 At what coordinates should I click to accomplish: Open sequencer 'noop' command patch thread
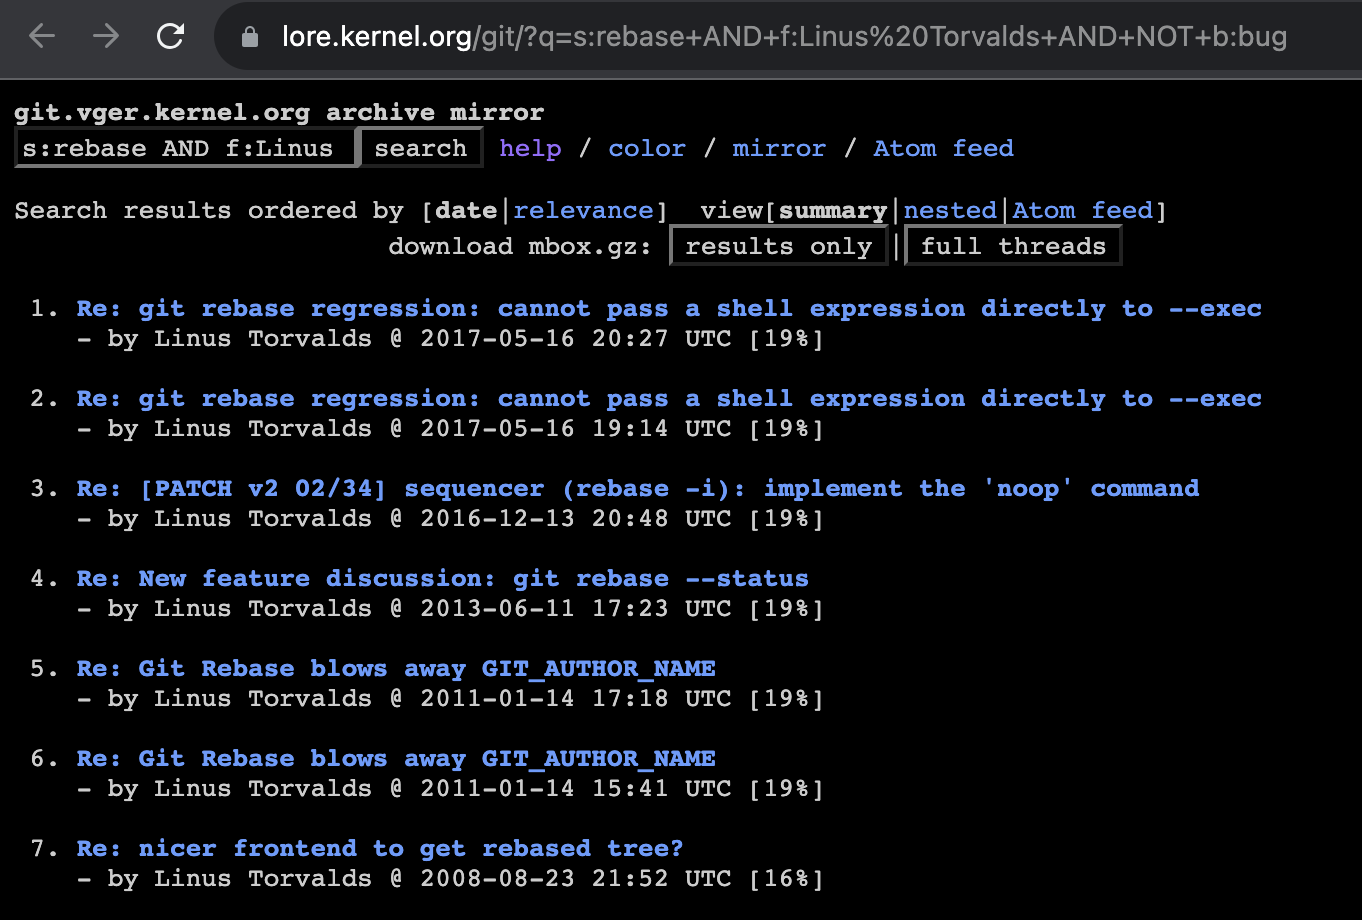coord(638,488)
